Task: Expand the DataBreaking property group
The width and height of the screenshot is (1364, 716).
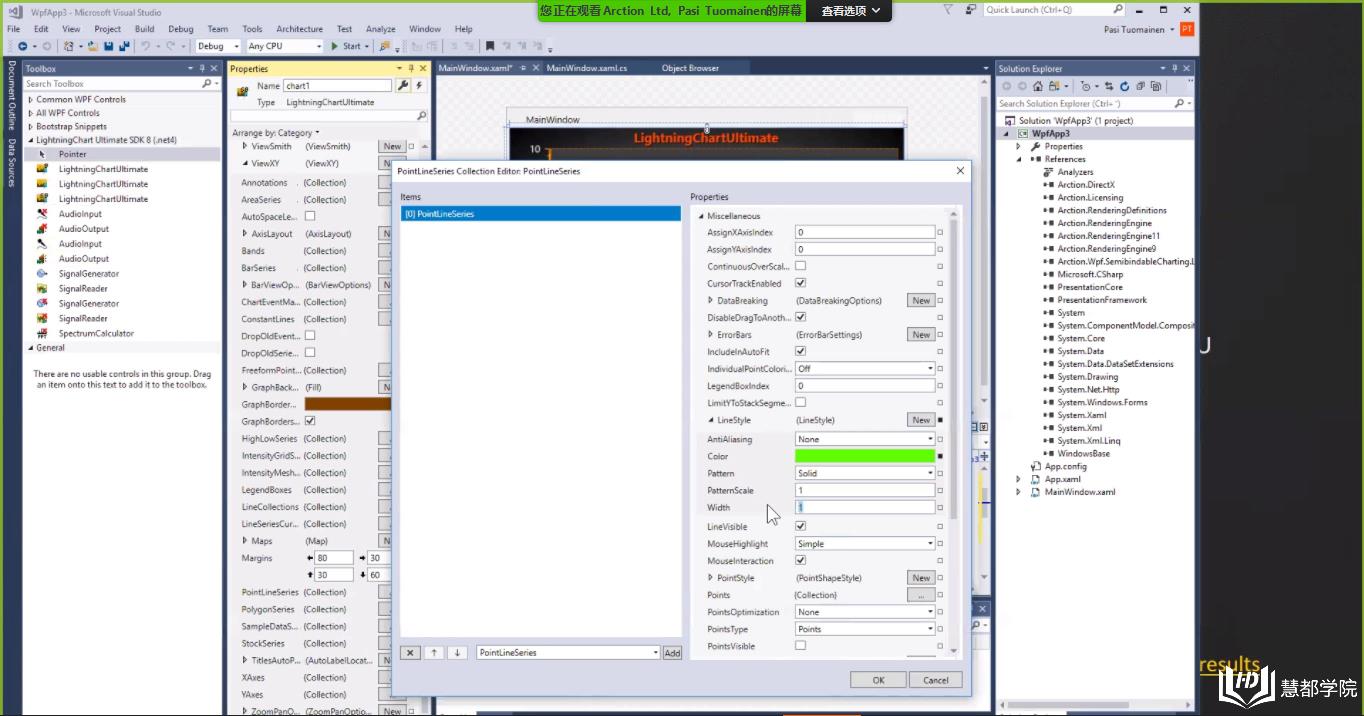Action: [711, 300]
